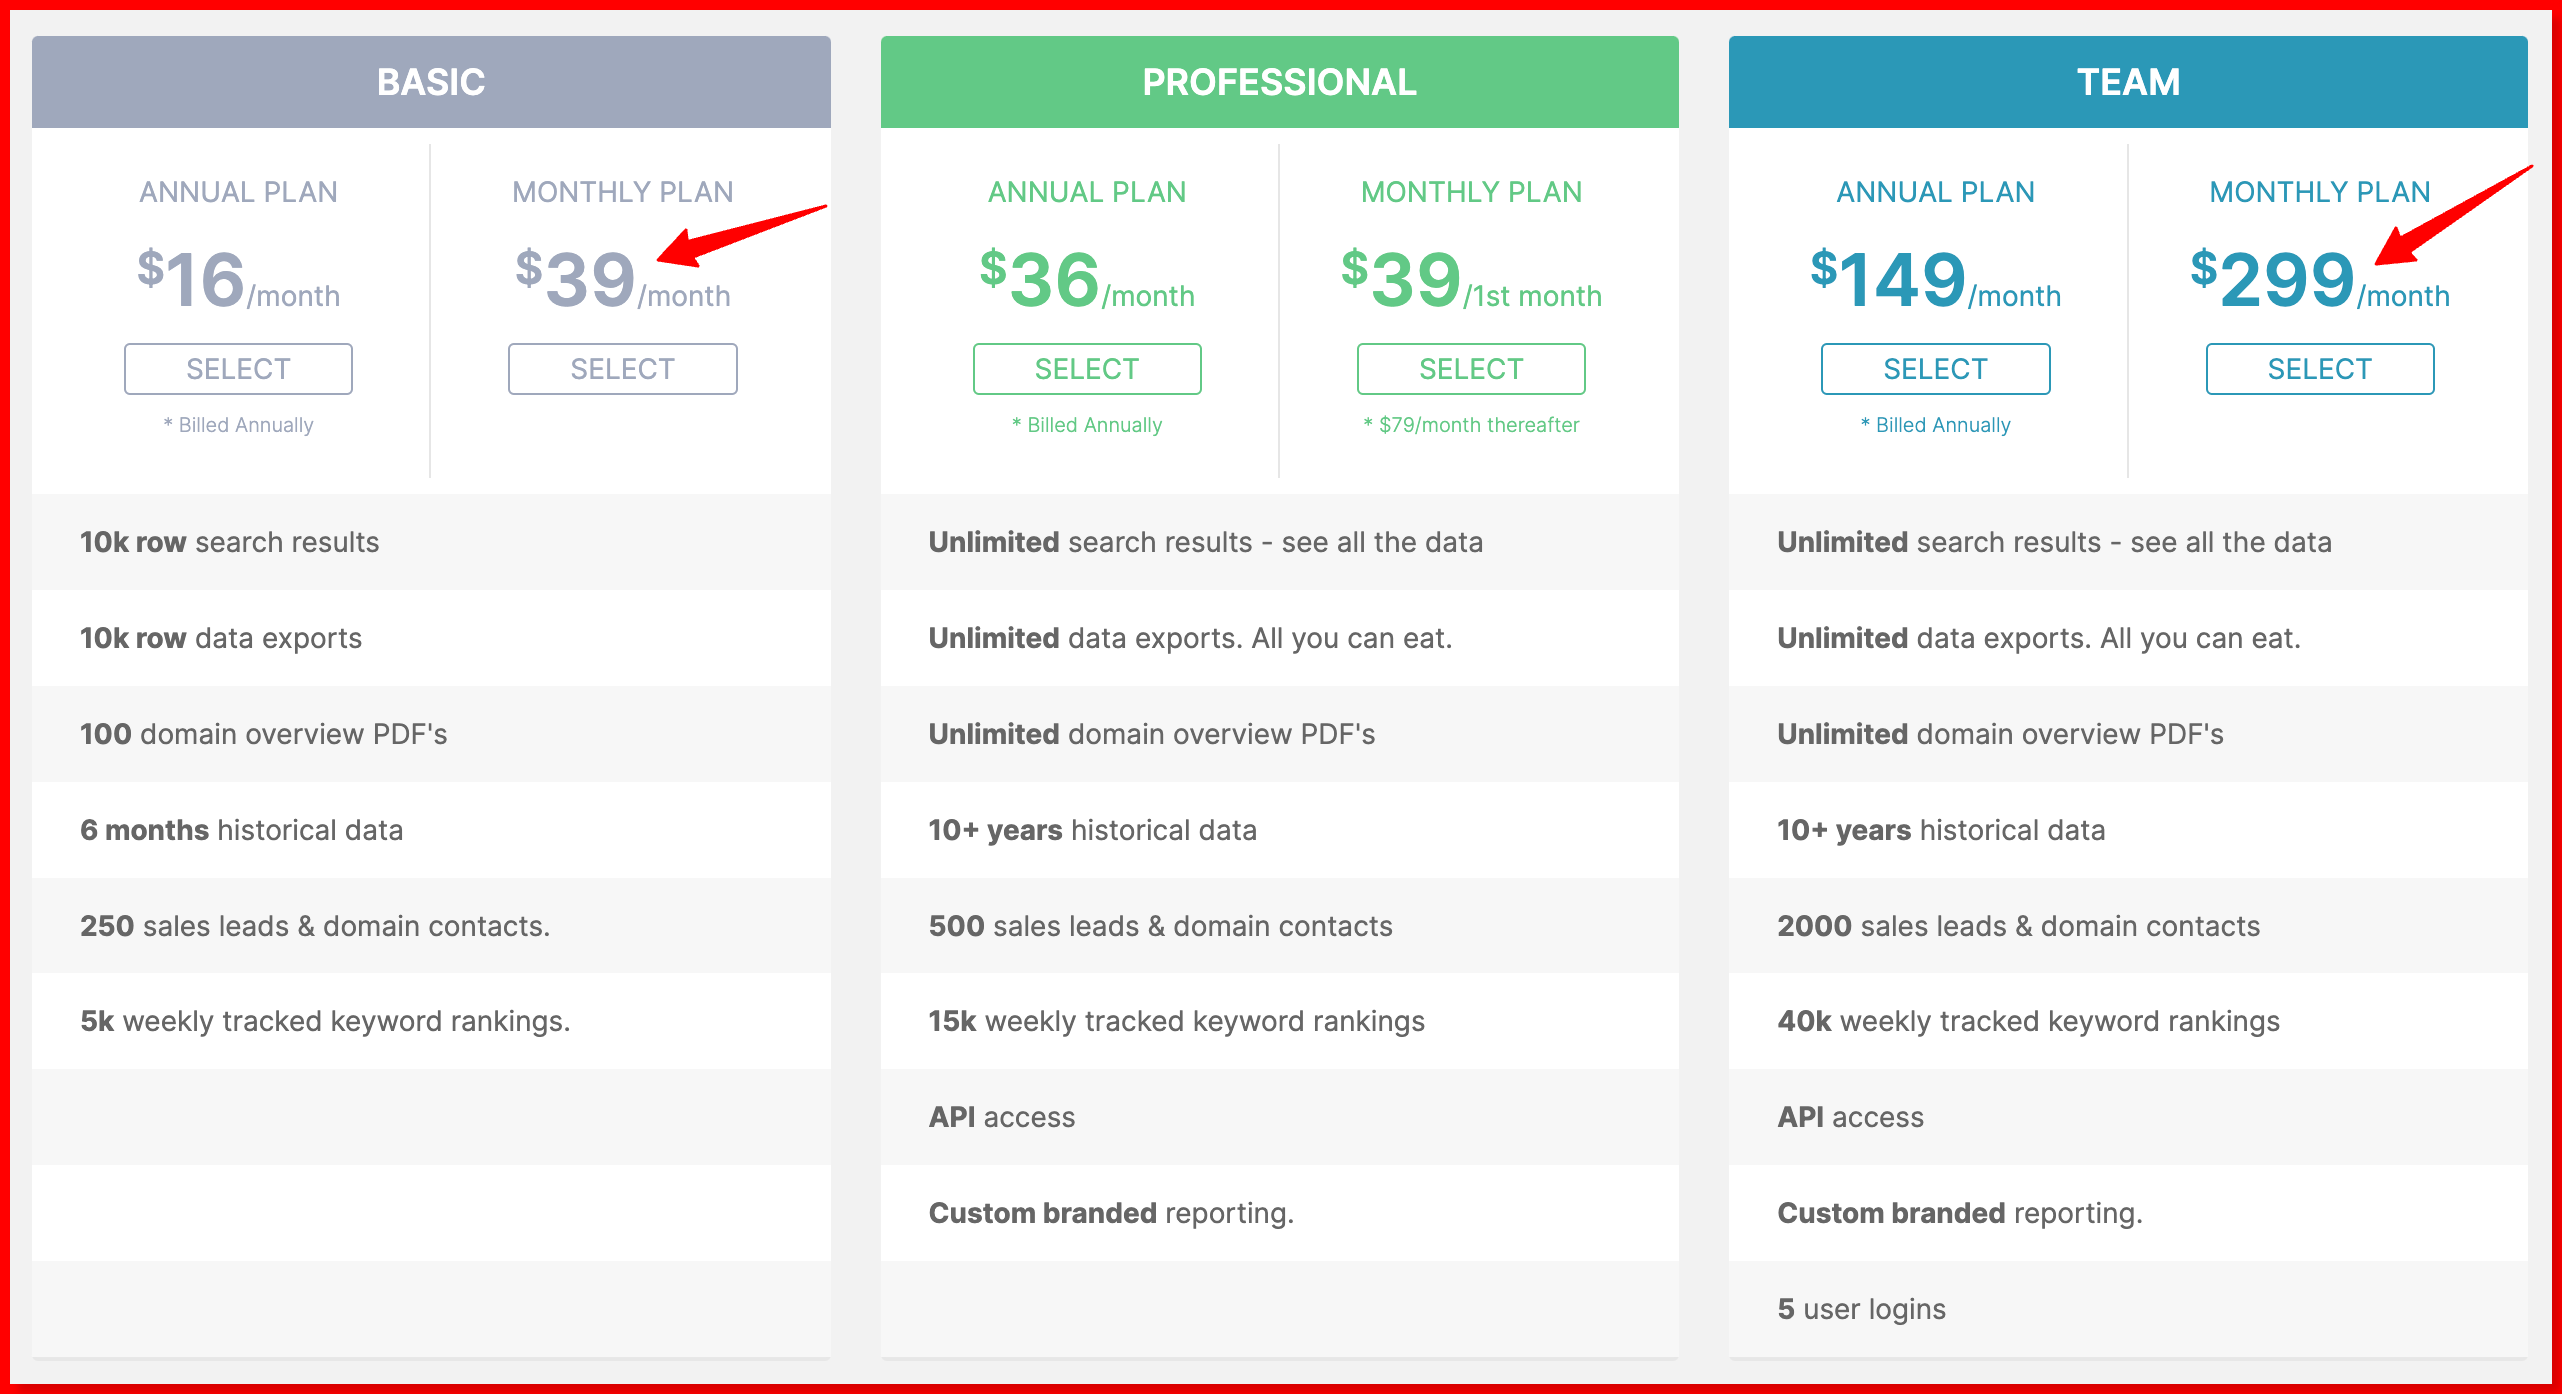The image size is (2562, 1394).
Task: Select the Professional monthly $39 plan
Action: pyautogui.click(x=1471, y=369)
